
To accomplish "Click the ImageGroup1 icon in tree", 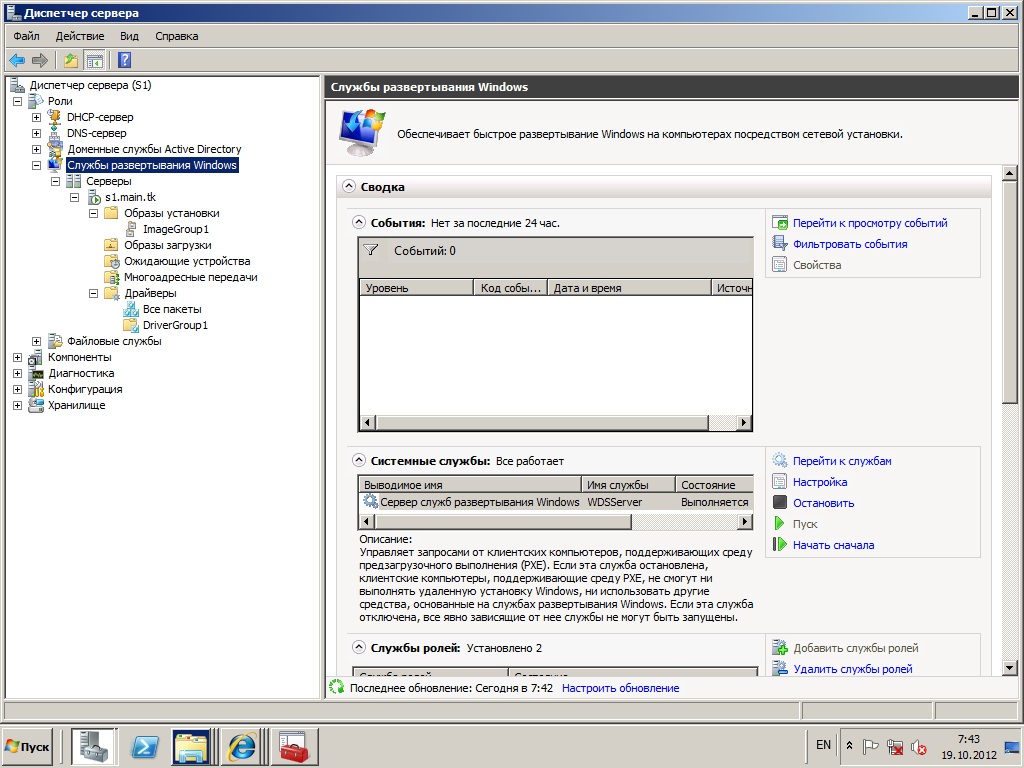I will [x=131, y=229].
